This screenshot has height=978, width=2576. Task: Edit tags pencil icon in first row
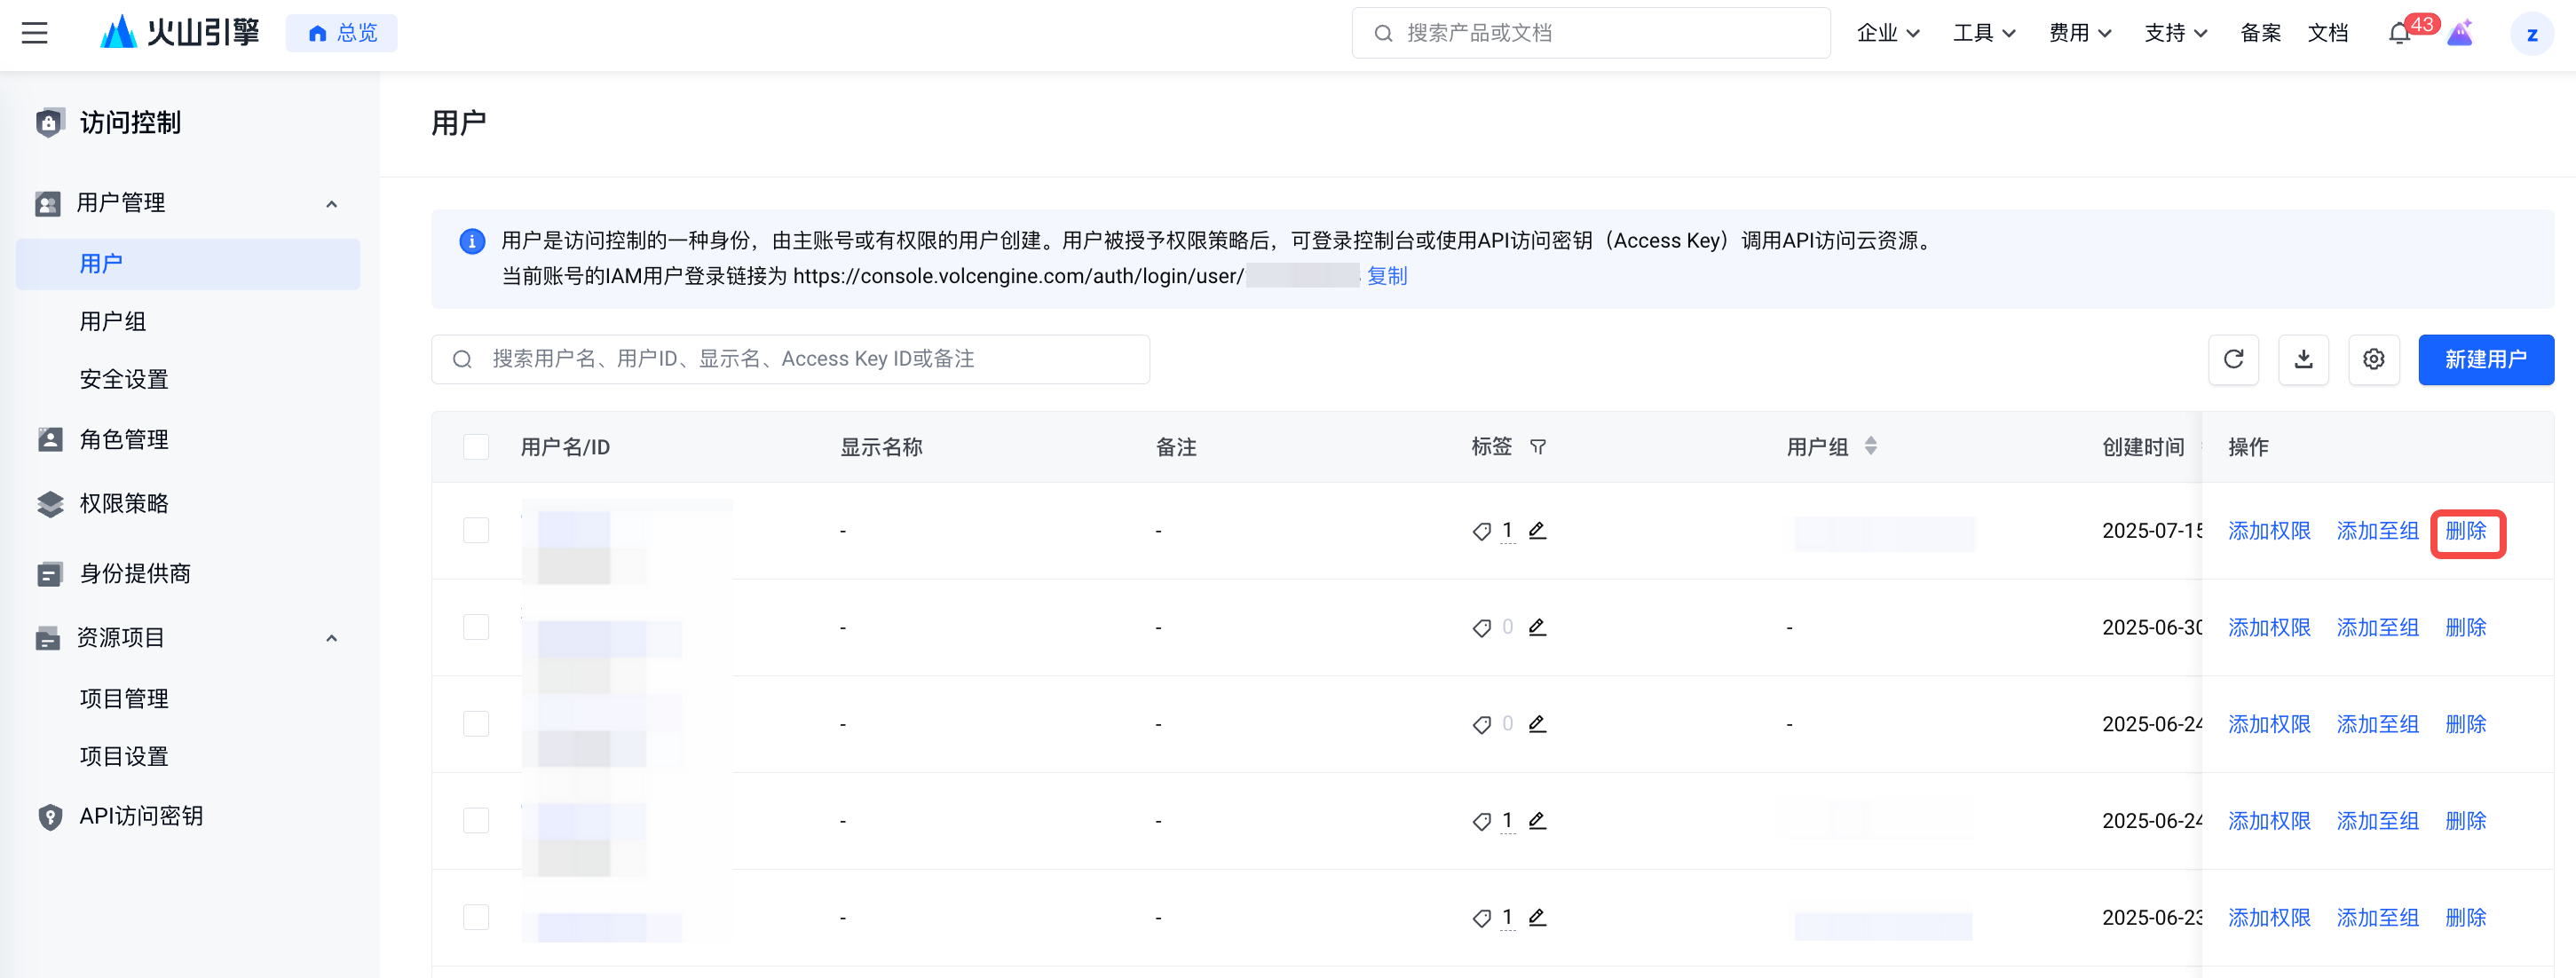pyautogui.click(x=1537, y=530)
